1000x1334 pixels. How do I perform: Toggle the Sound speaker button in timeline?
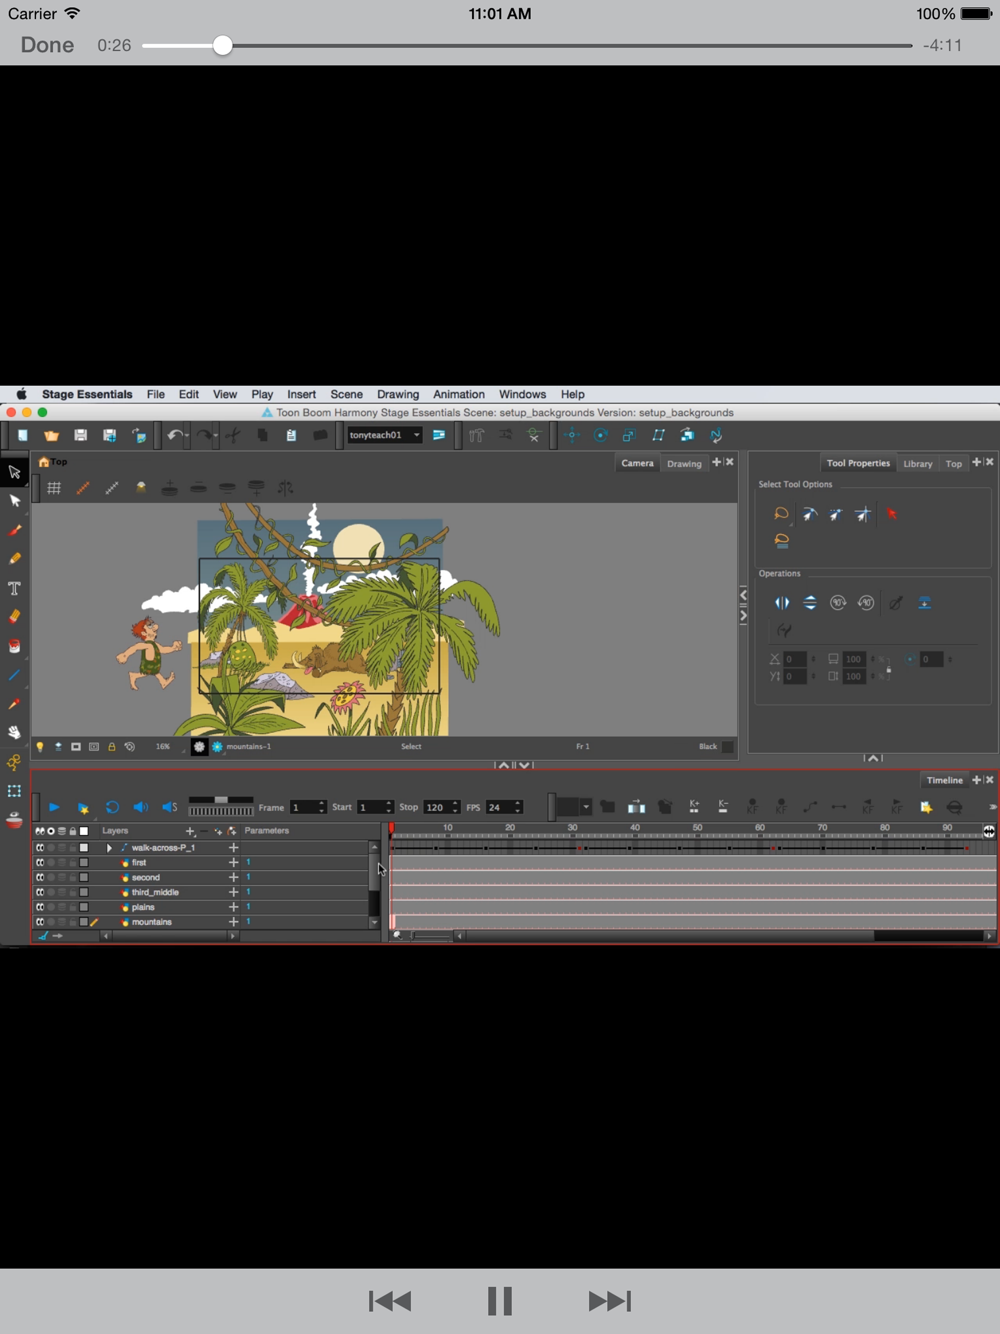point(141,807)
